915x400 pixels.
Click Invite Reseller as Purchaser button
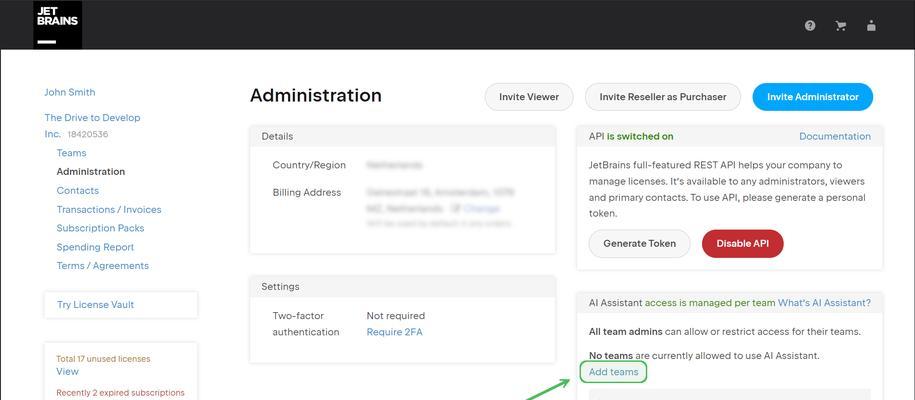coord(663,97)
